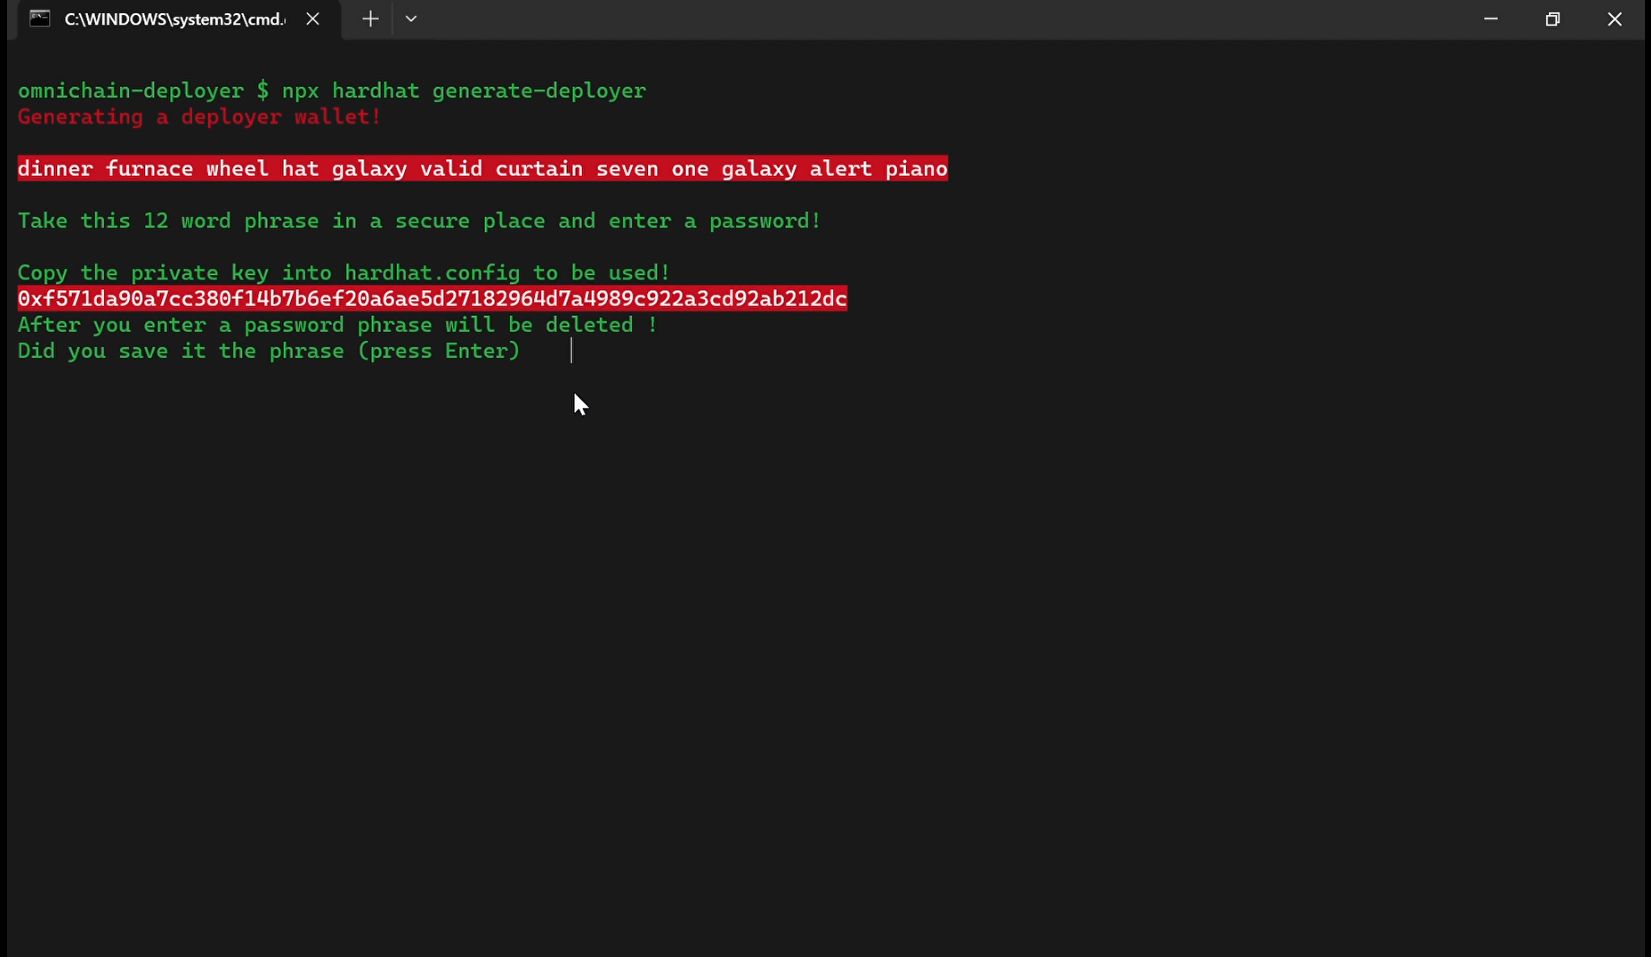
Task: Click 'Copy the private key into hardhat.config' line
Action: pyautogui.click(x=344, y=272)
